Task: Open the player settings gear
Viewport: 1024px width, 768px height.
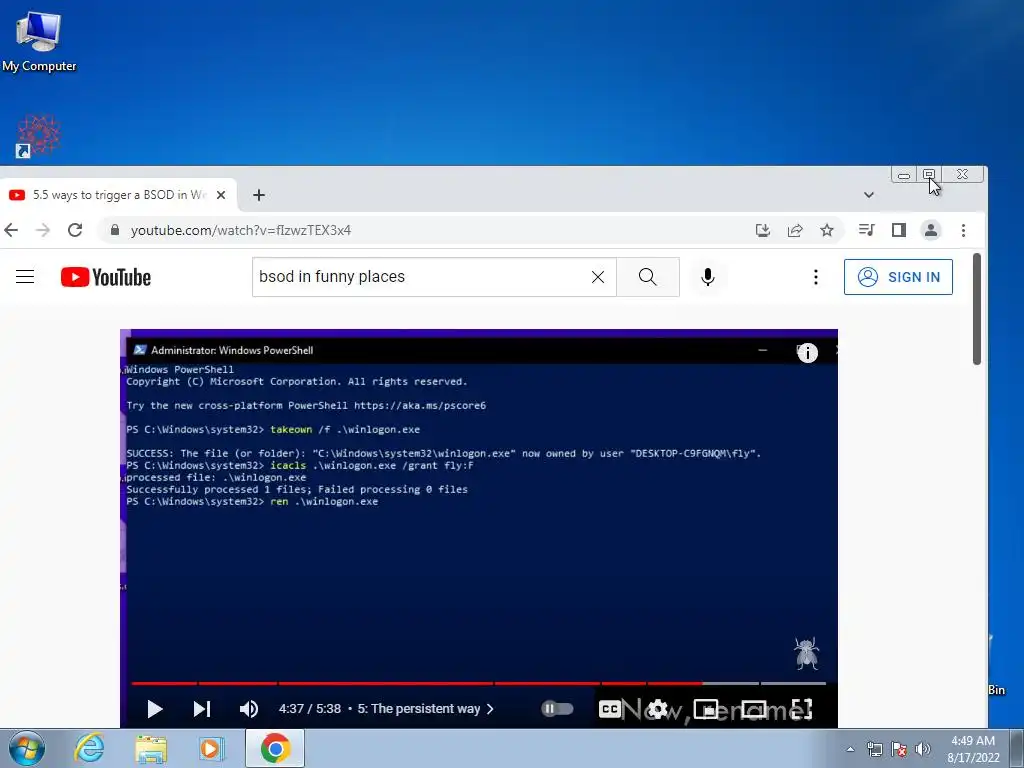Action: tap(658, 709)
